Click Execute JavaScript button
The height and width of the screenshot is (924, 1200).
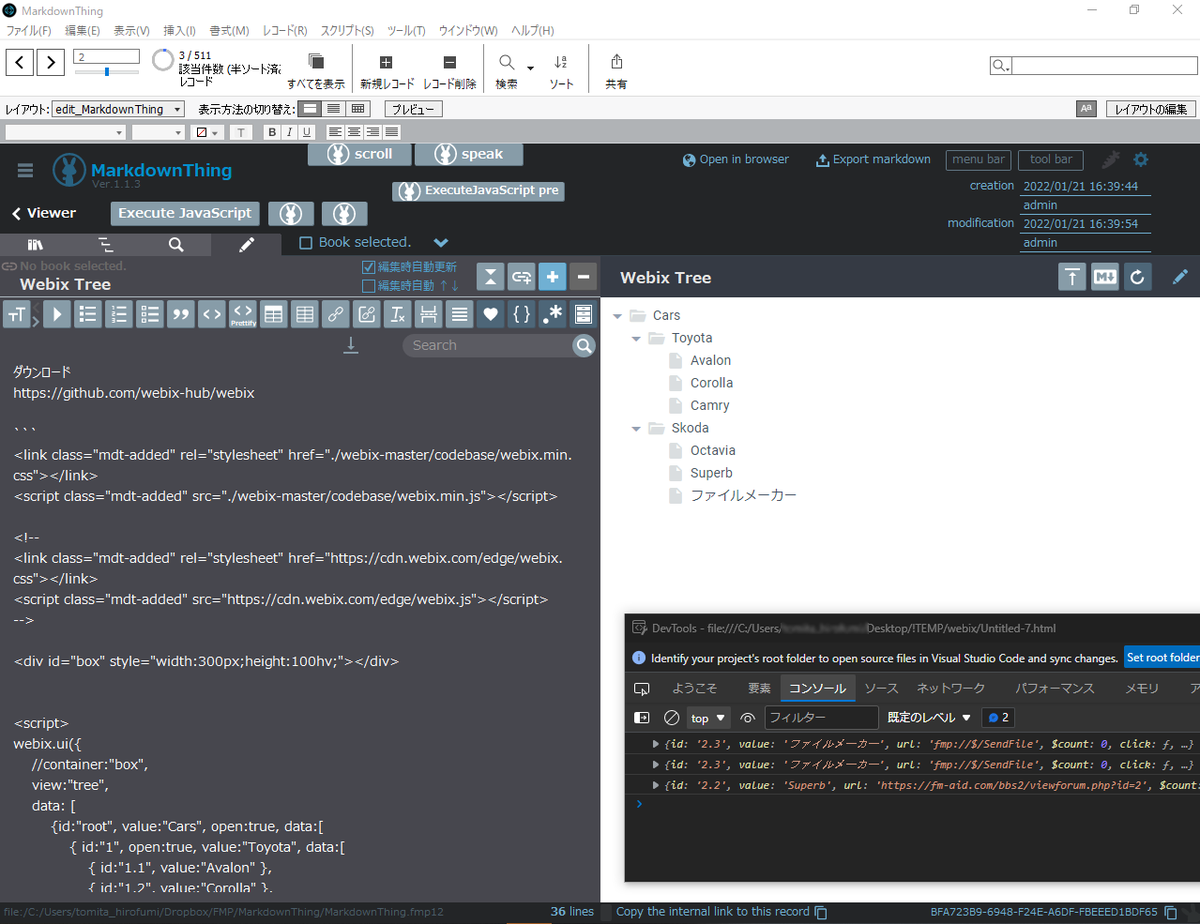click(x=185, y=213)
